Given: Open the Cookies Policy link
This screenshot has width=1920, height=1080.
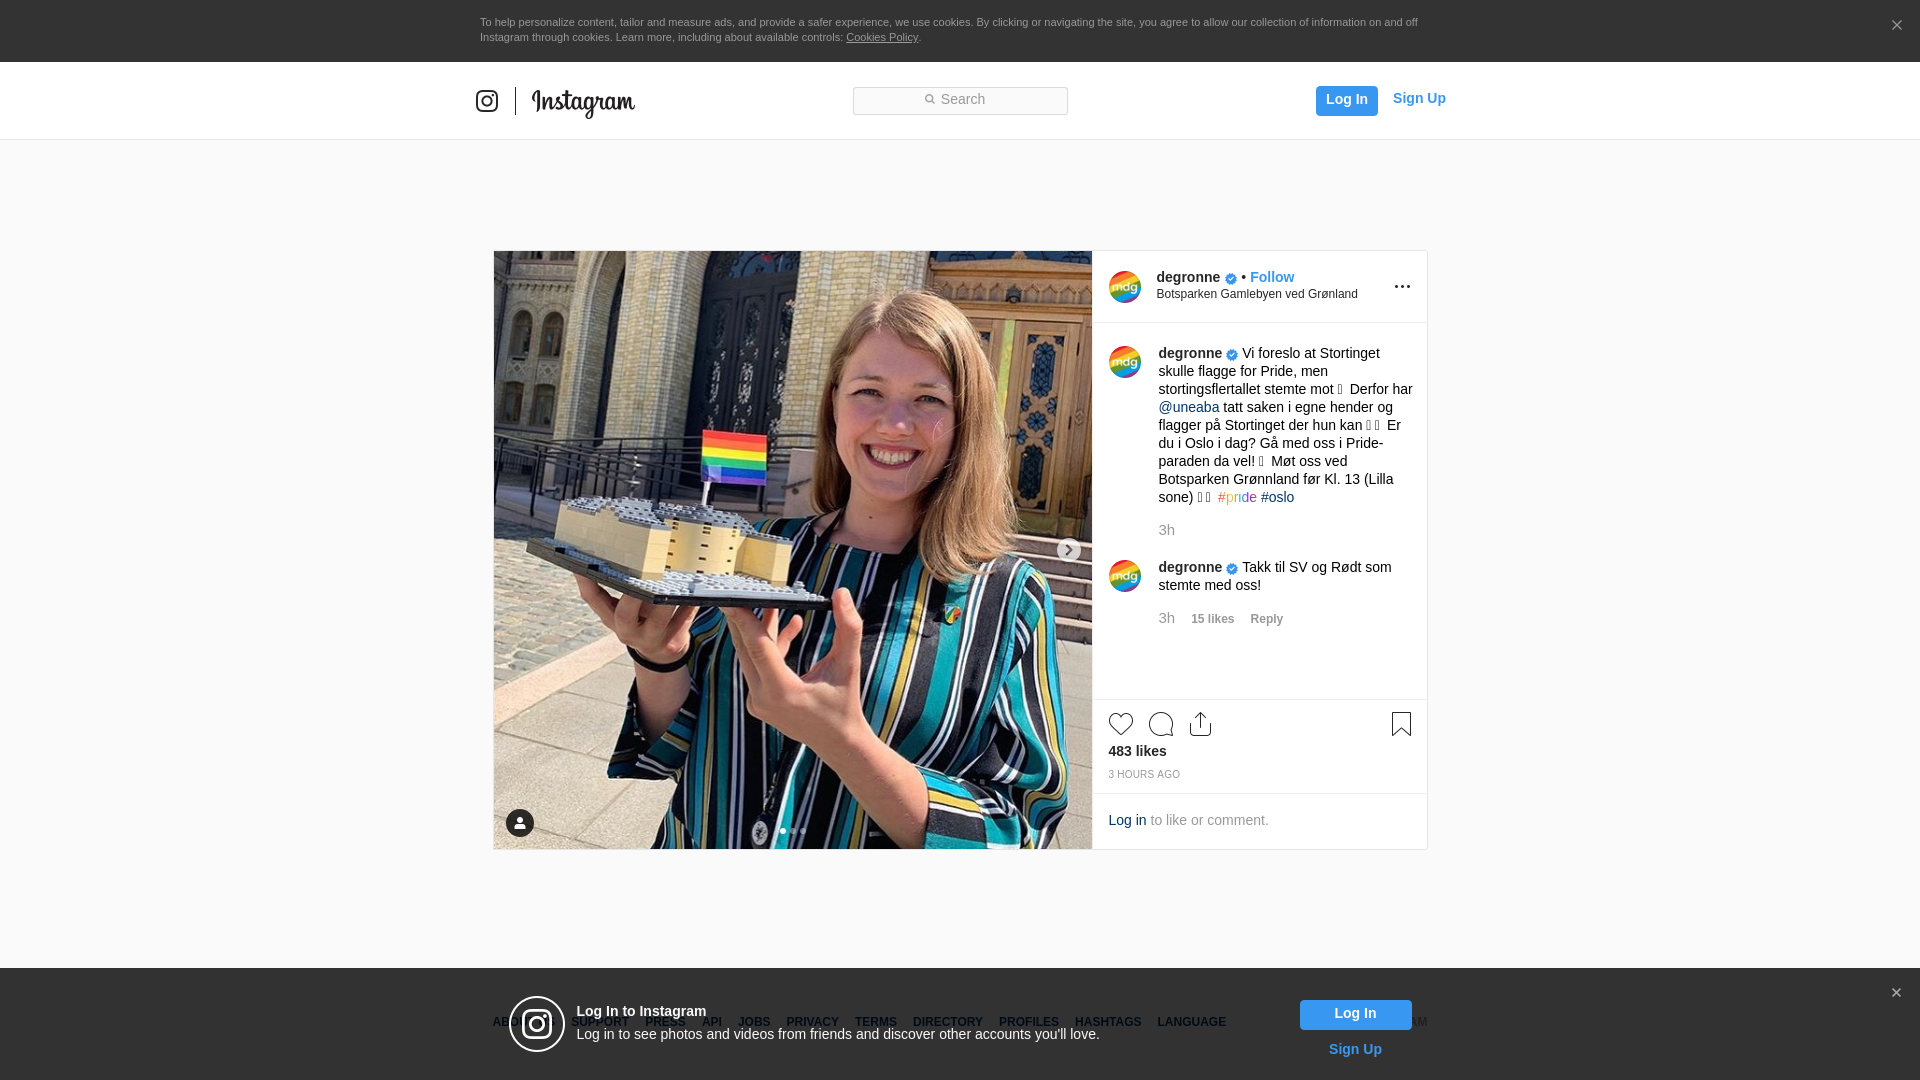Looking at the screenshot, I should 882,37.
